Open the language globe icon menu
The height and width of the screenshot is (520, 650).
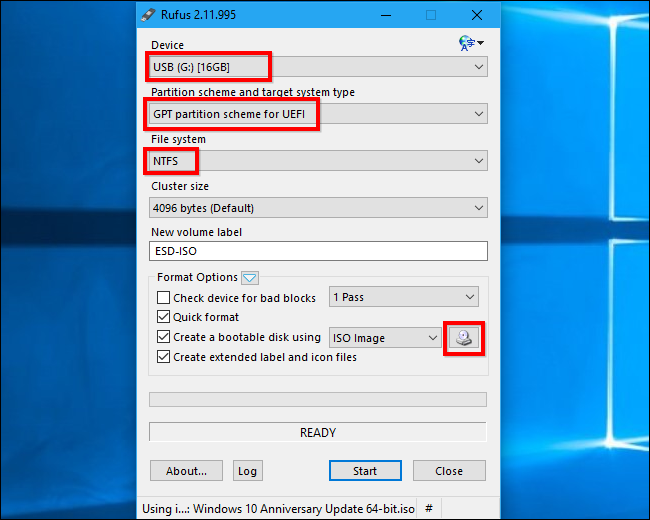(469, 44)
